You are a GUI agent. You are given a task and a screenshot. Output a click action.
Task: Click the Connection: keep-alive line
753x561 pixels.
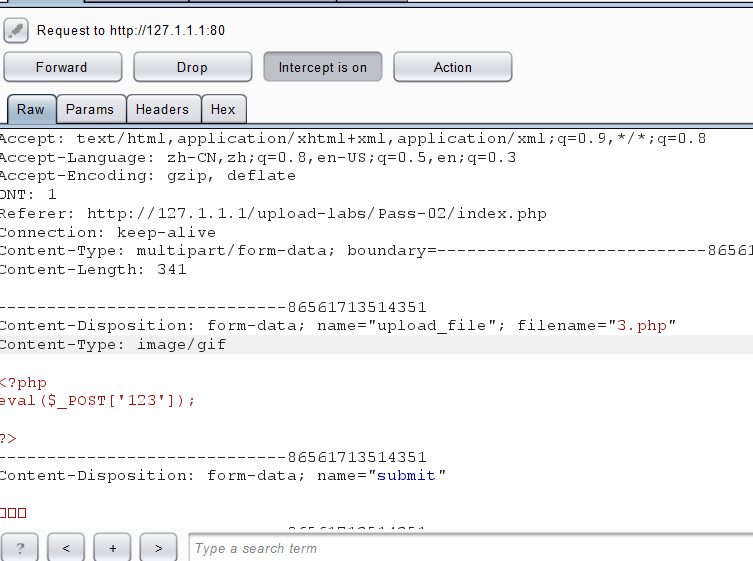tap(108, 232)
